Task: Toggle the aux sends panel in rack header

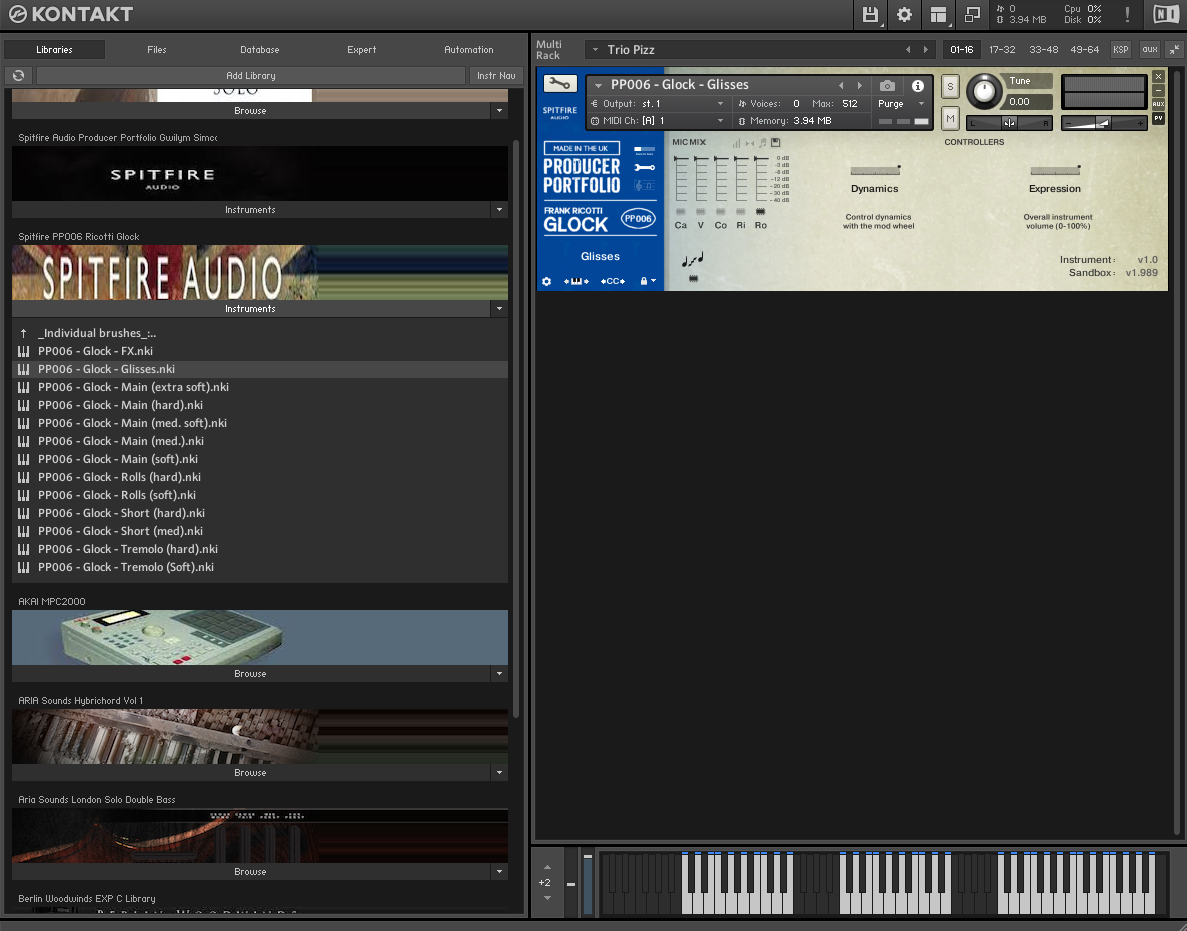Action: pyautogui.click(x=1150, y=50)
